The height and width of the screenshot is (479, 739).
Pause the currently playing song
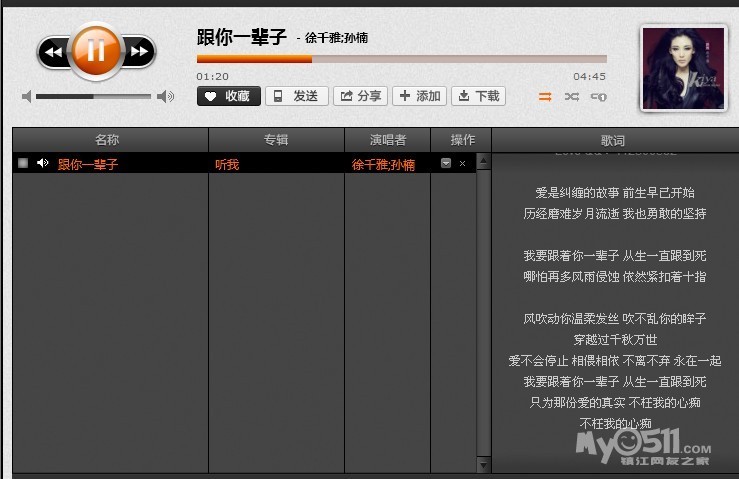pos(96,50)
